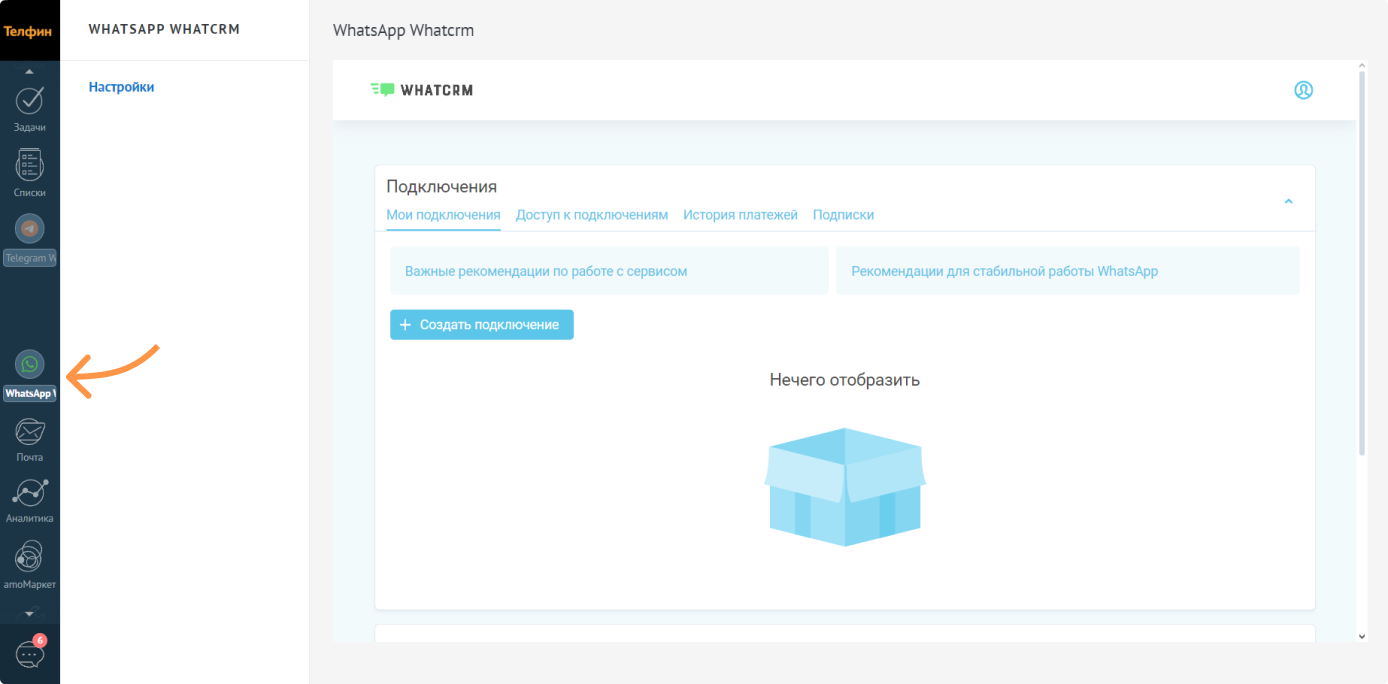Click the WHATCRM logo
This screenshot has height=684, width=1388.
click(x=421, y=90)
